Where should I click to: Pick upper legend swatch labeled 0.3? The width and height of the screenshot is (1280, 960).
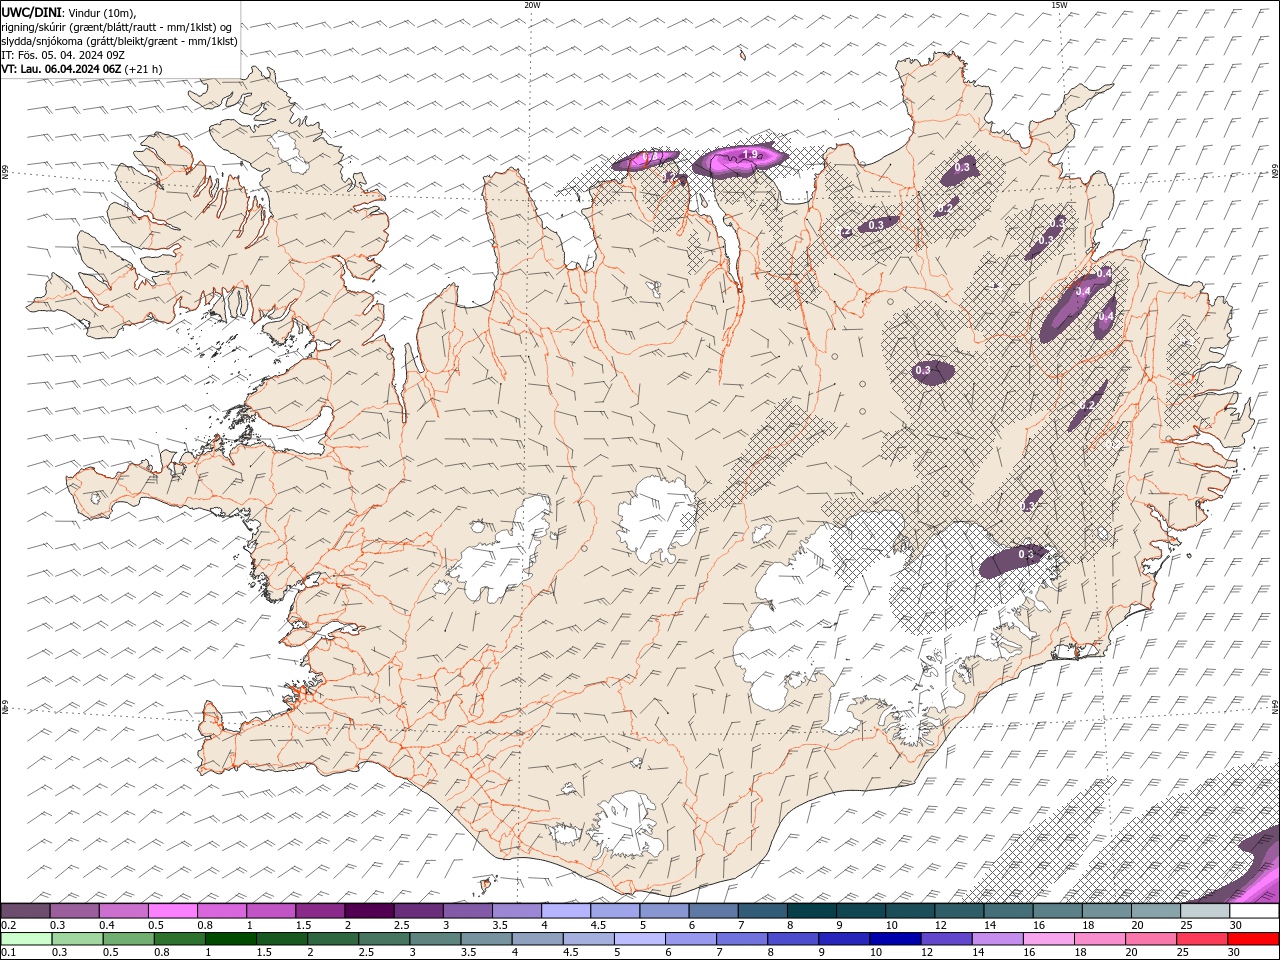[x=74, y=911]
